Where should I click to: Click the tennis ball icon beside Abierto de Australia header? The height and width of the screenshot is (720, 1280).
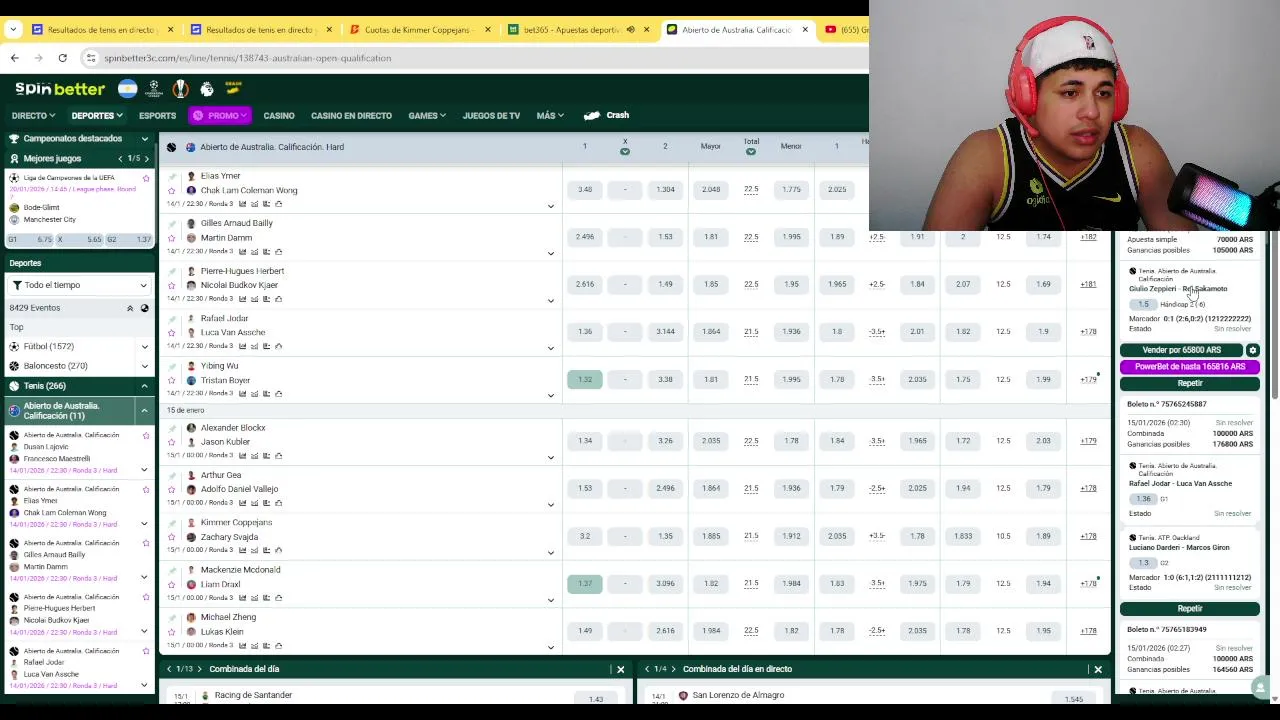coord(171,147)
